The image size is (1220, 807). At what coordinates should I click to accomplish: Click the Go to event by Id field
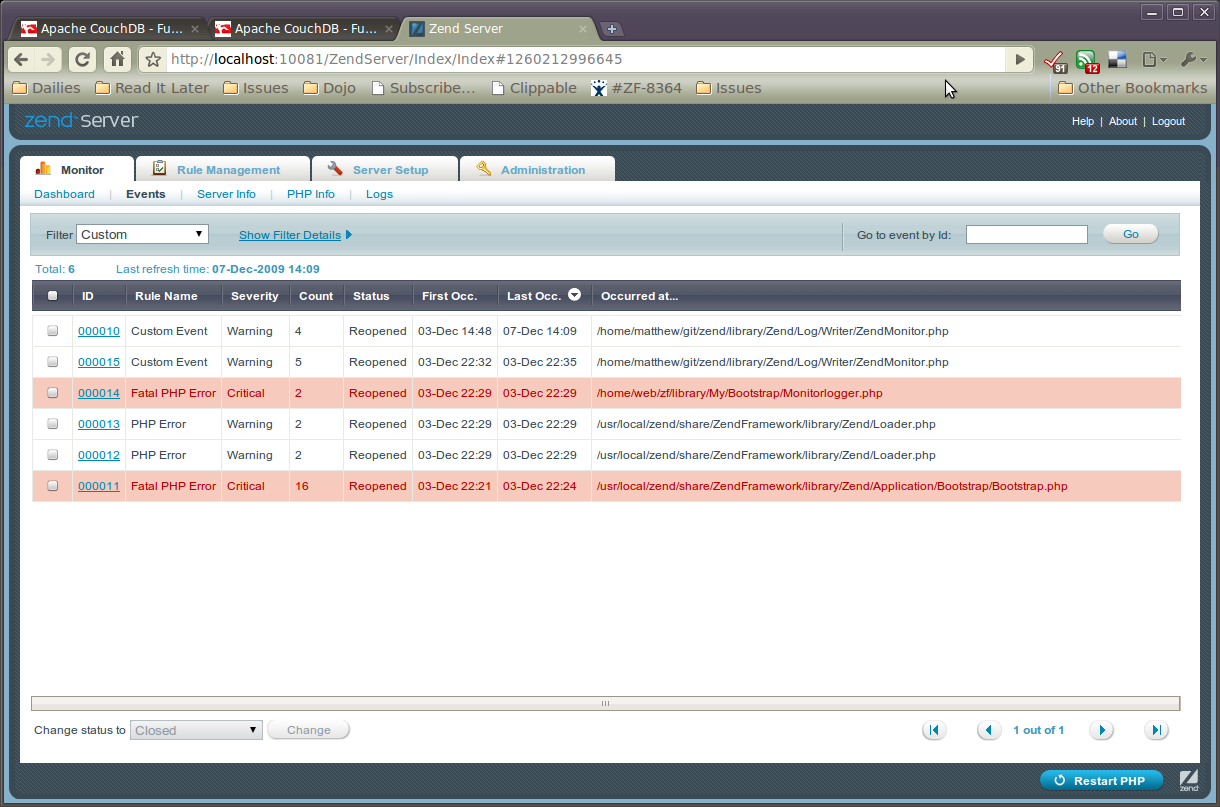pyautogui.click(x=1026, y=235)
